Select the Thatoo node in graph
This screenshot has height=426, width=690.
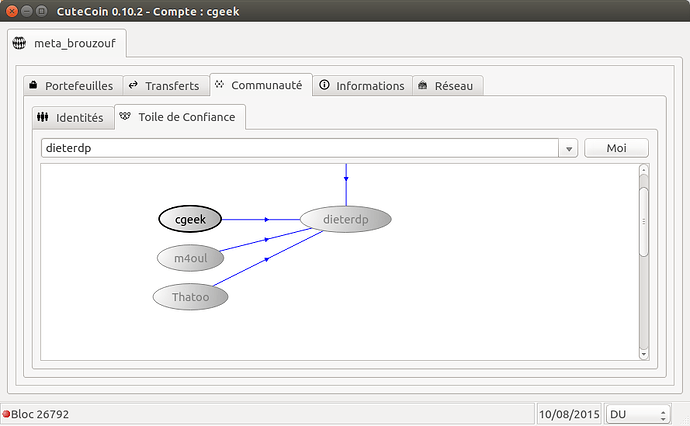tap(191, 297)
